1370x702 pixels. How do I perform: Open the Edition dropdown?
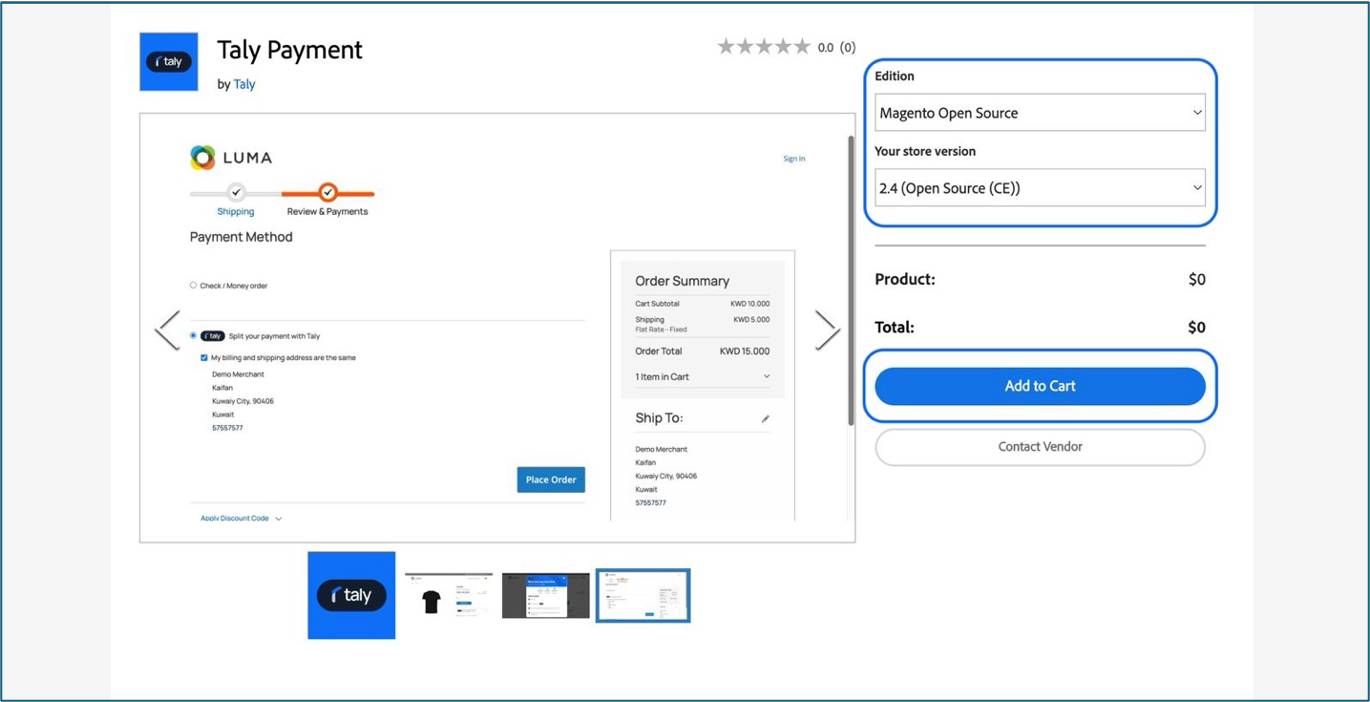[x=1040, y=113]
